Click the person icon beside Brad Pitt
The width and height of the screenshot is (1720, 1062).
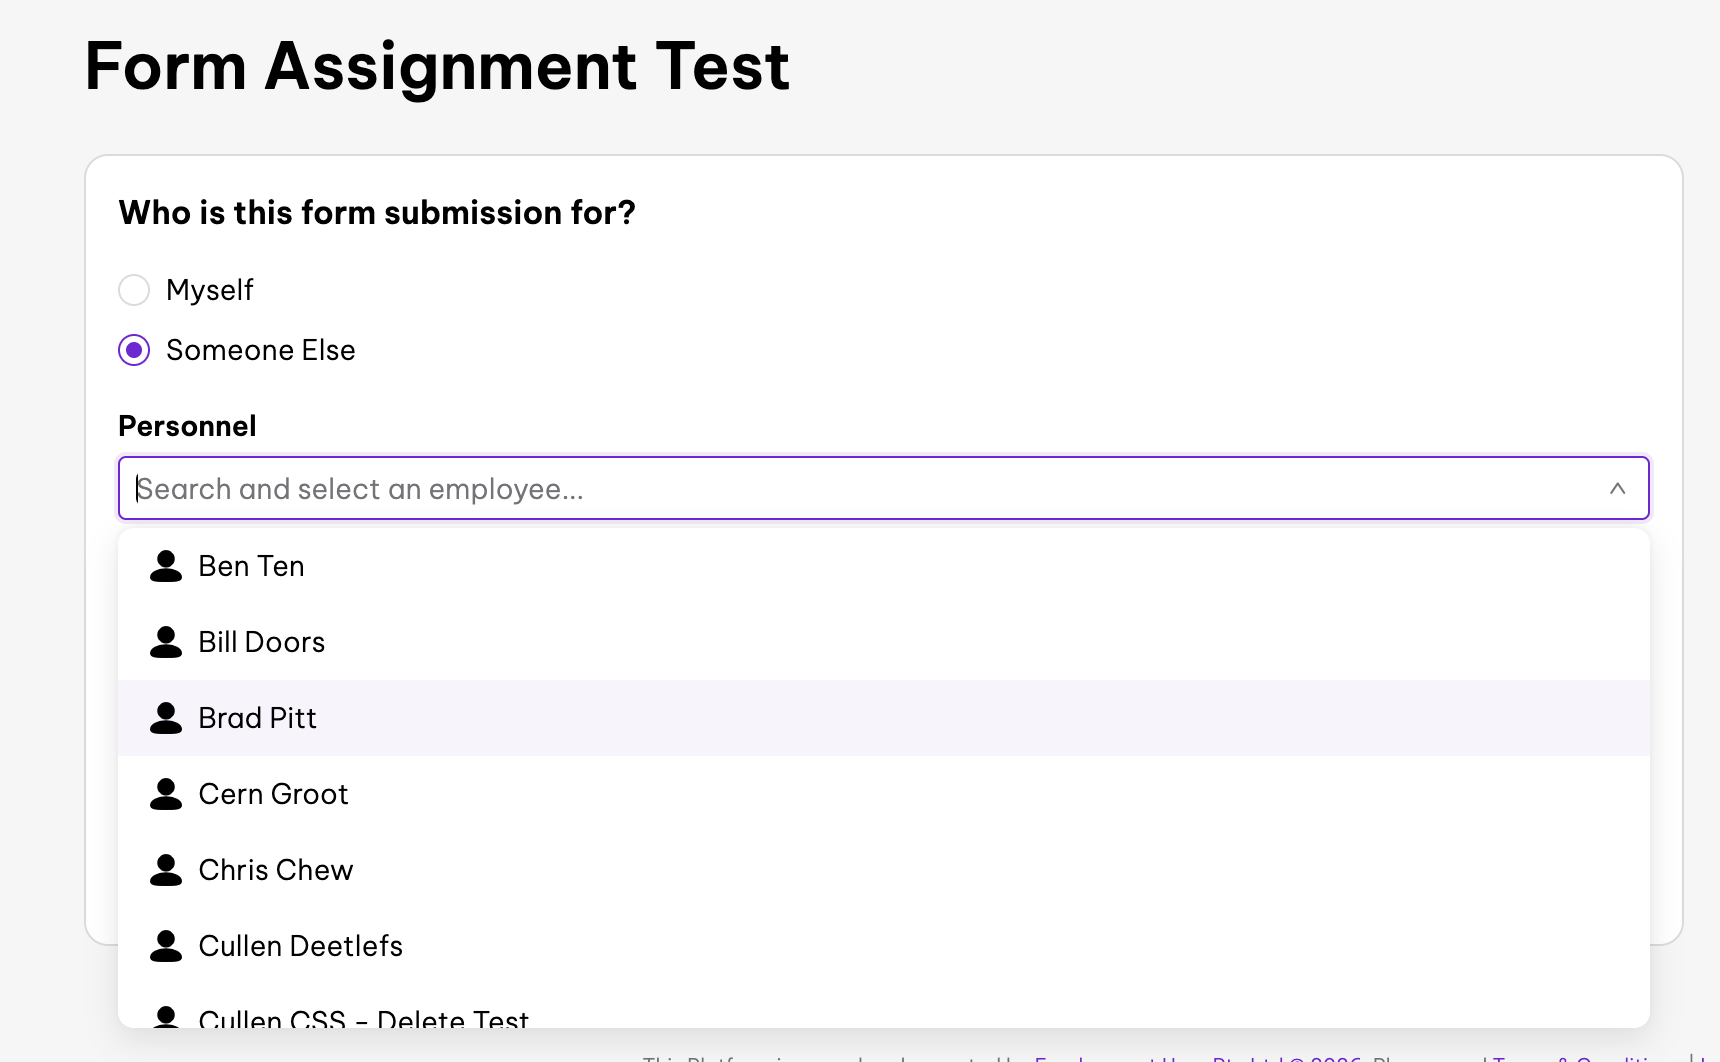click(x=166, y=718)
